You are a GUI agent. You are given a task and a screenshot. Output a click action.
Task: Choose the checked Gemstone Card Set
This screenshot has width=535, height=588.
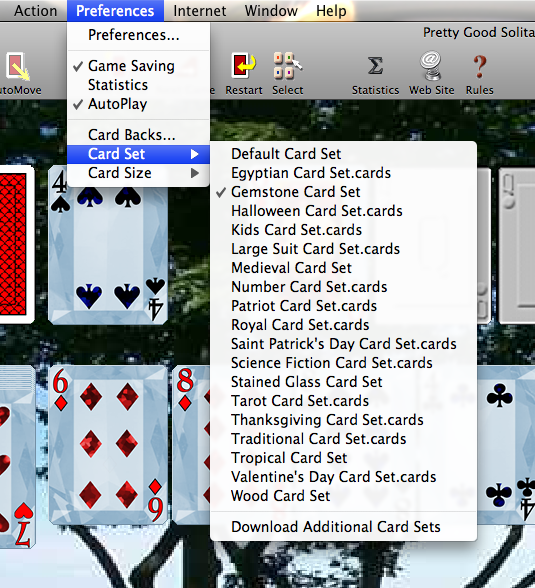point(343,192)
